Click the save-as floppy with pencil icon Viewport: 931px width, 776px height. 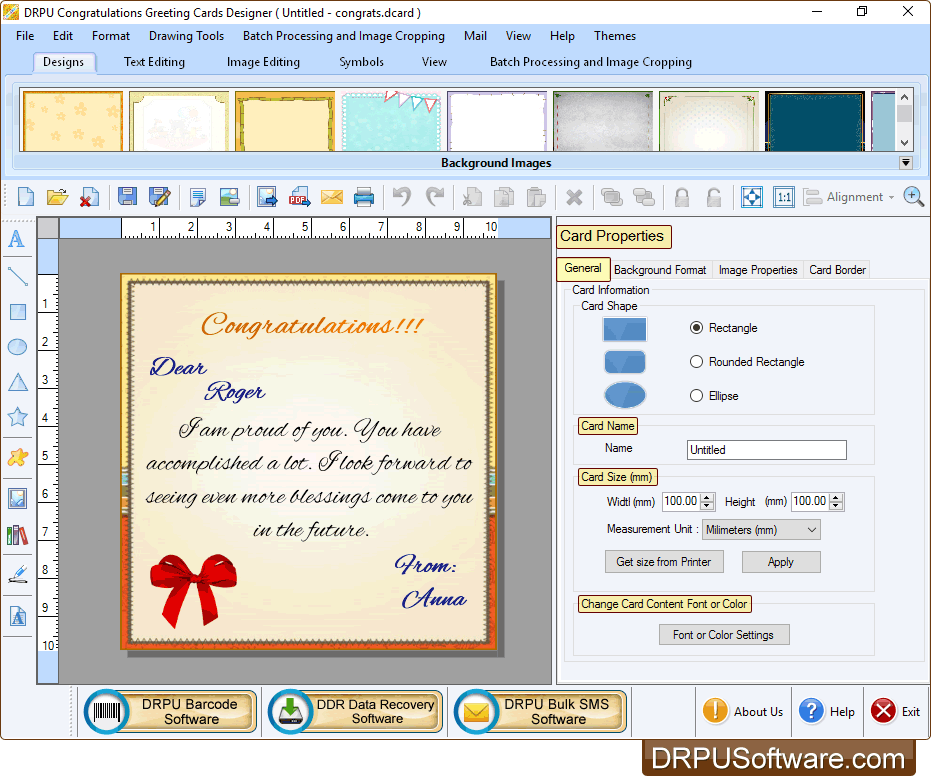click(160, 197)
